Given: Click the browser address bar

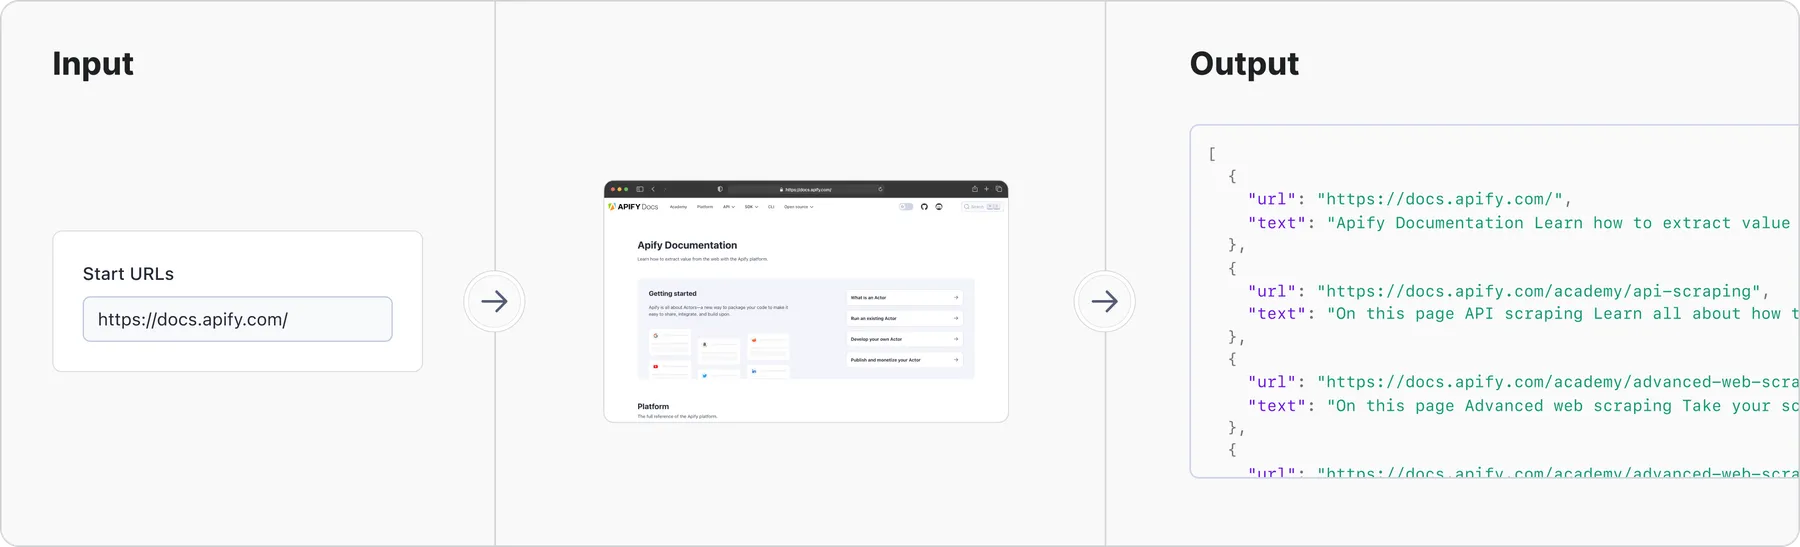Looking at the screenshot, I should (x=806, y=189).
